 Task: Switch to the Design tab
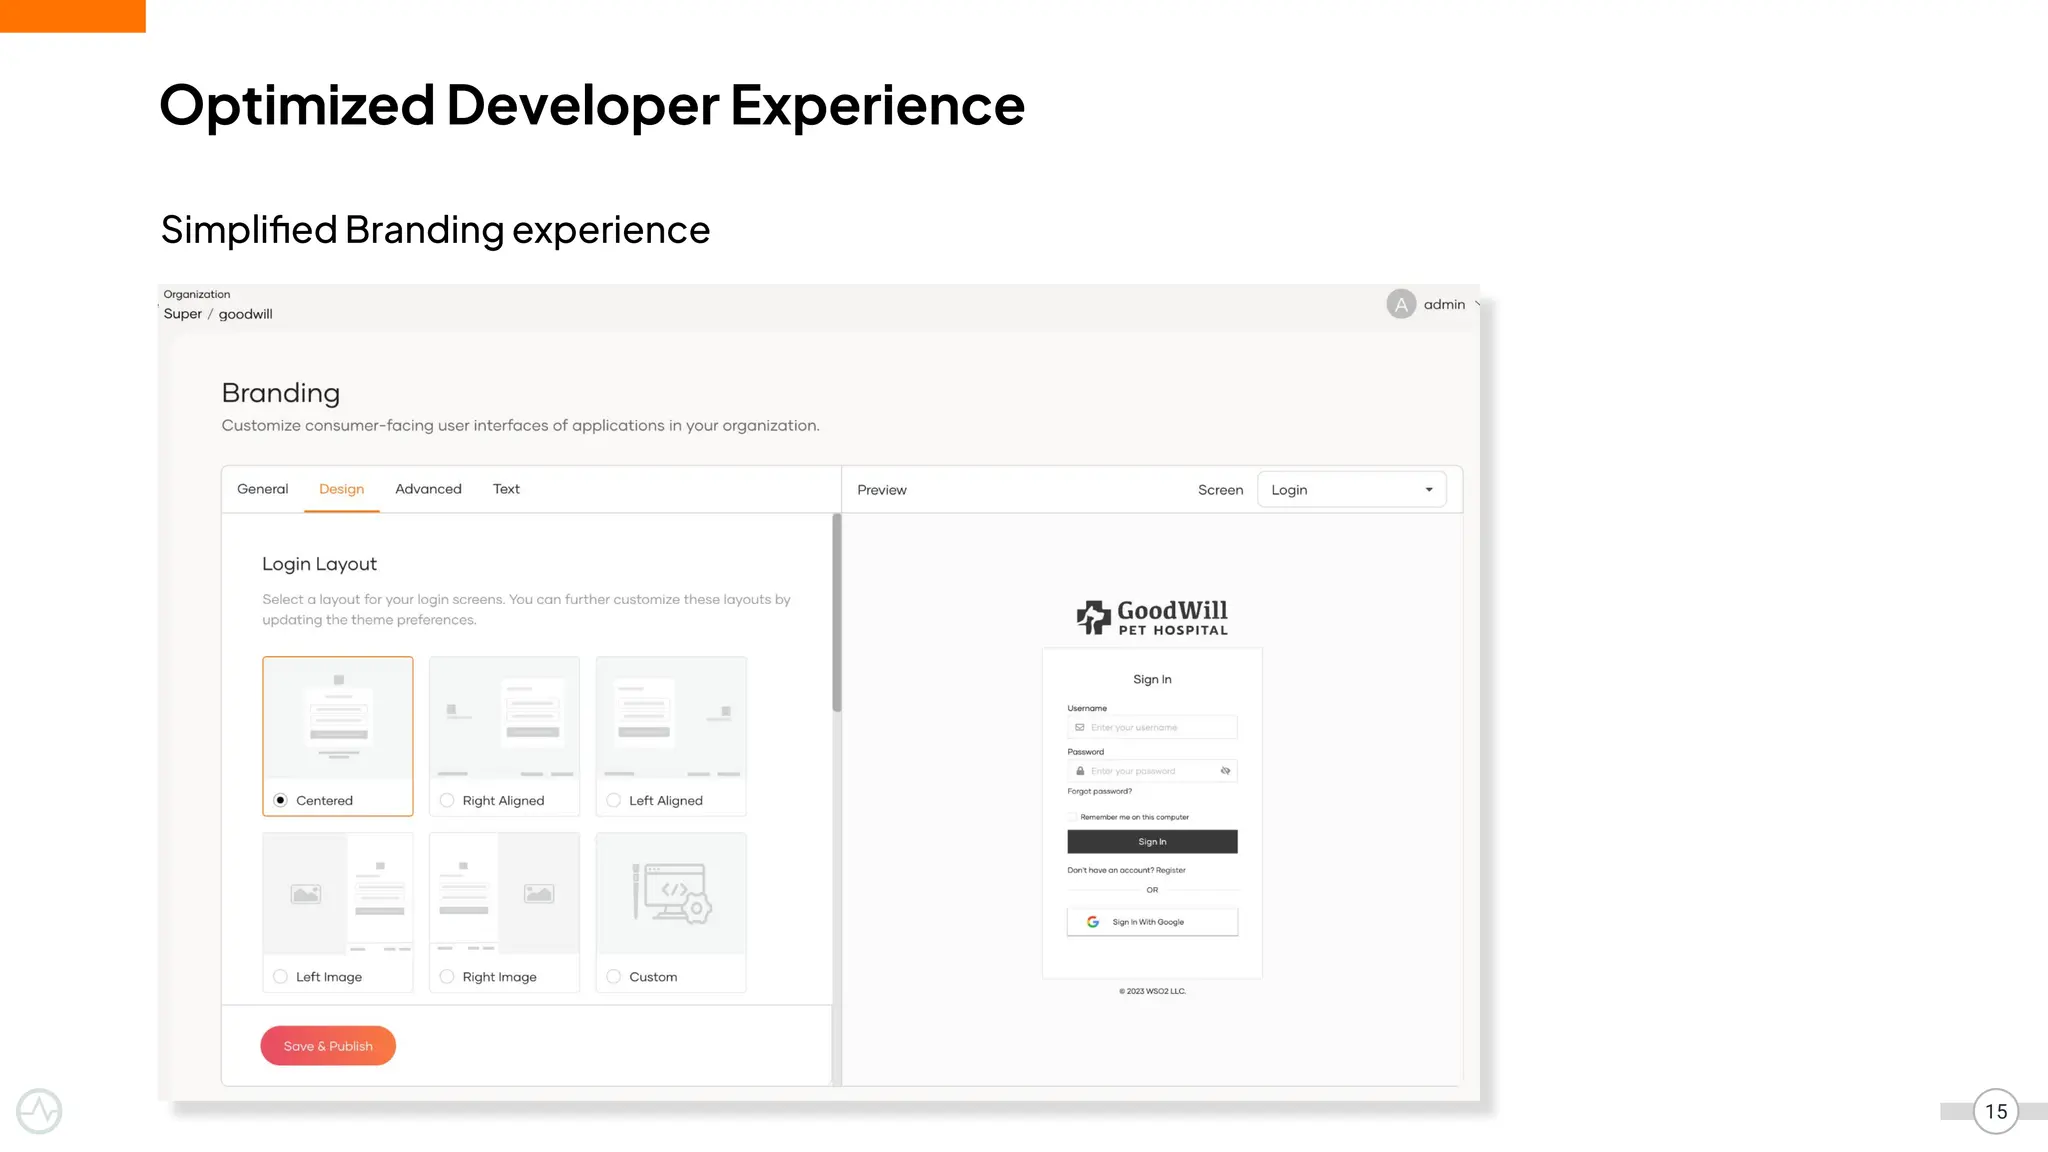tap(341, 489)
